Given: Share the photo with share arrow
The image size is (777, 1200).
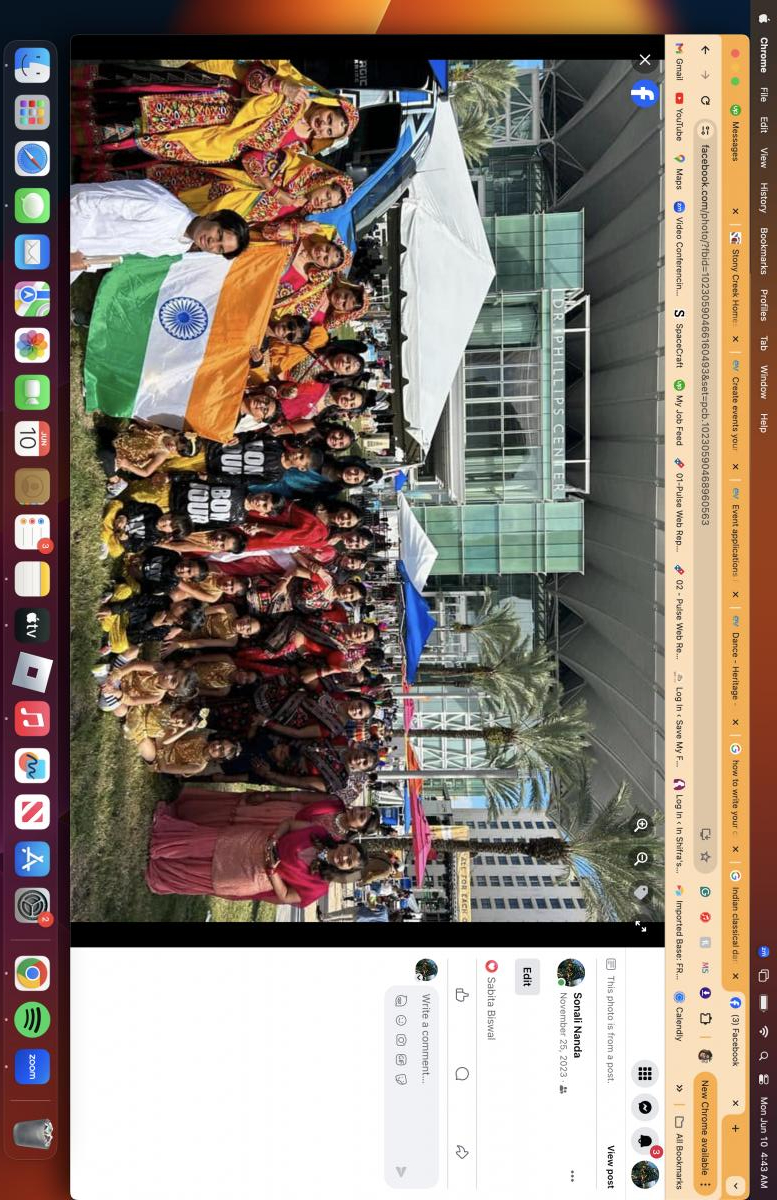Looking at the screenshot, I should coord(462,1152).
